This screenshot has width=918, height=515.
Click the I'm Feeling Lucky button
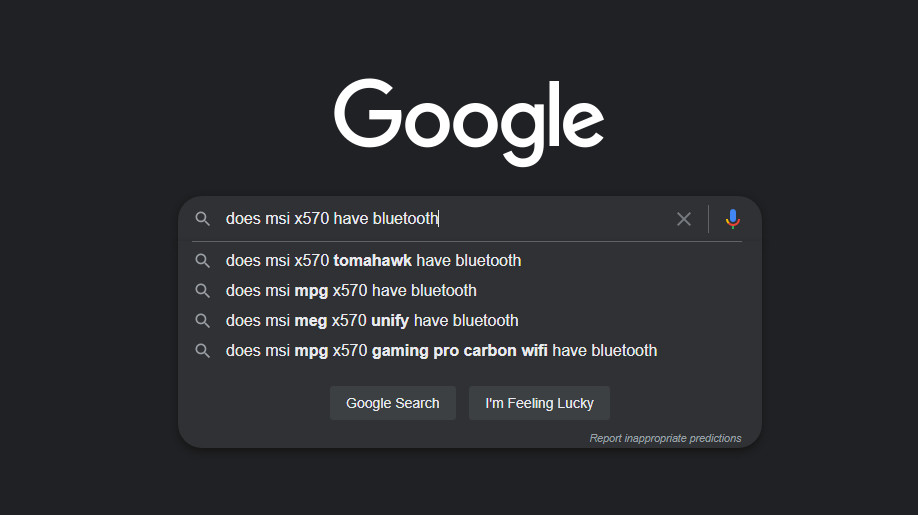click(539, 403)
